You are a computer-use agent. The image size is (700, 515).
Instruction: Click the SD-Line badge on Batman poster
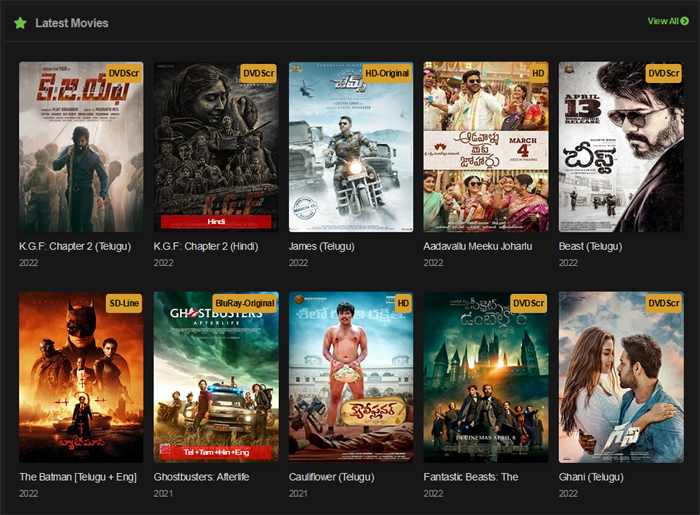click(x=124, y=303)
